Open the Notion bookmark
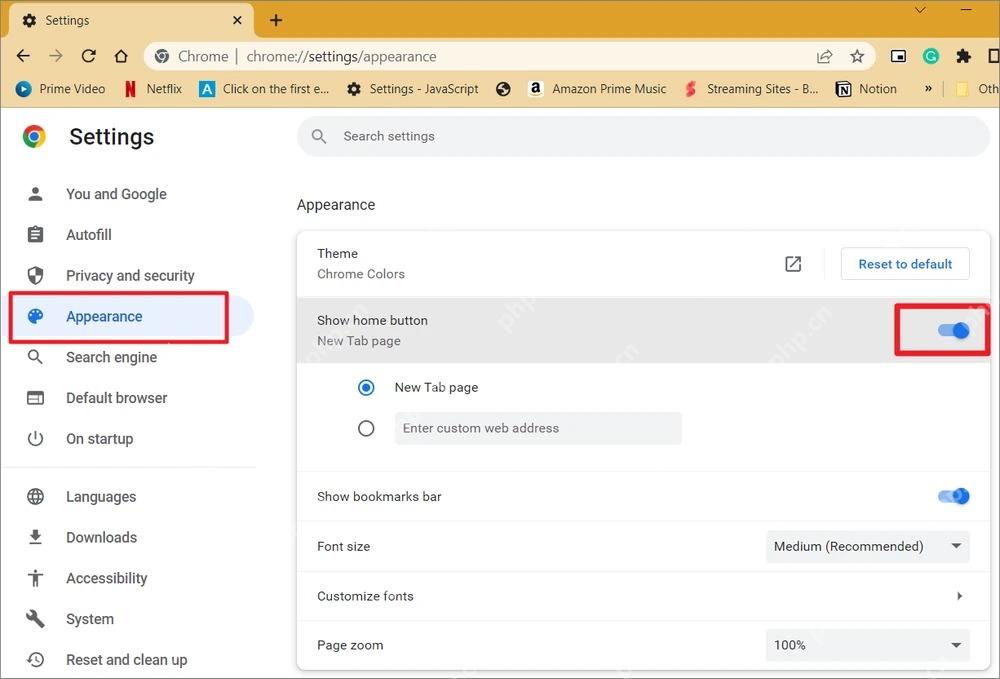Viewport: 1000px width, 679px height. tap(866, 89)
